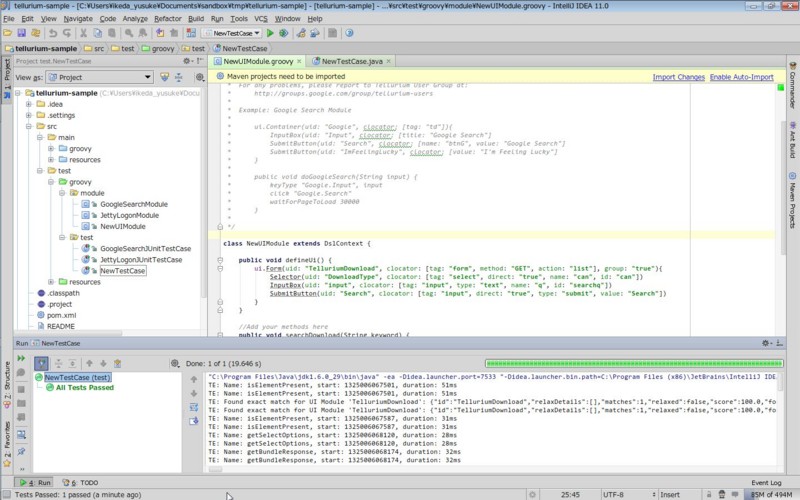The height and width of the screenshot is (500, 800).
Task: Open the View as Project dropdown
Action: (100, 77)
